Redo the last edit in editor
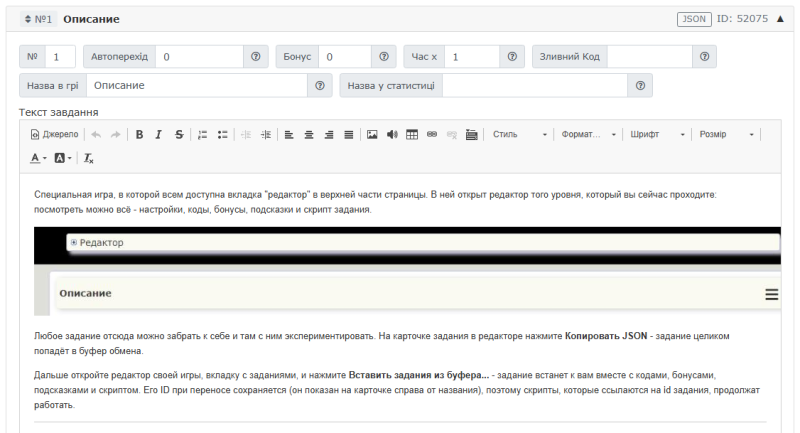The height and width of the screenshot is (433, 800). click(116, 135)
